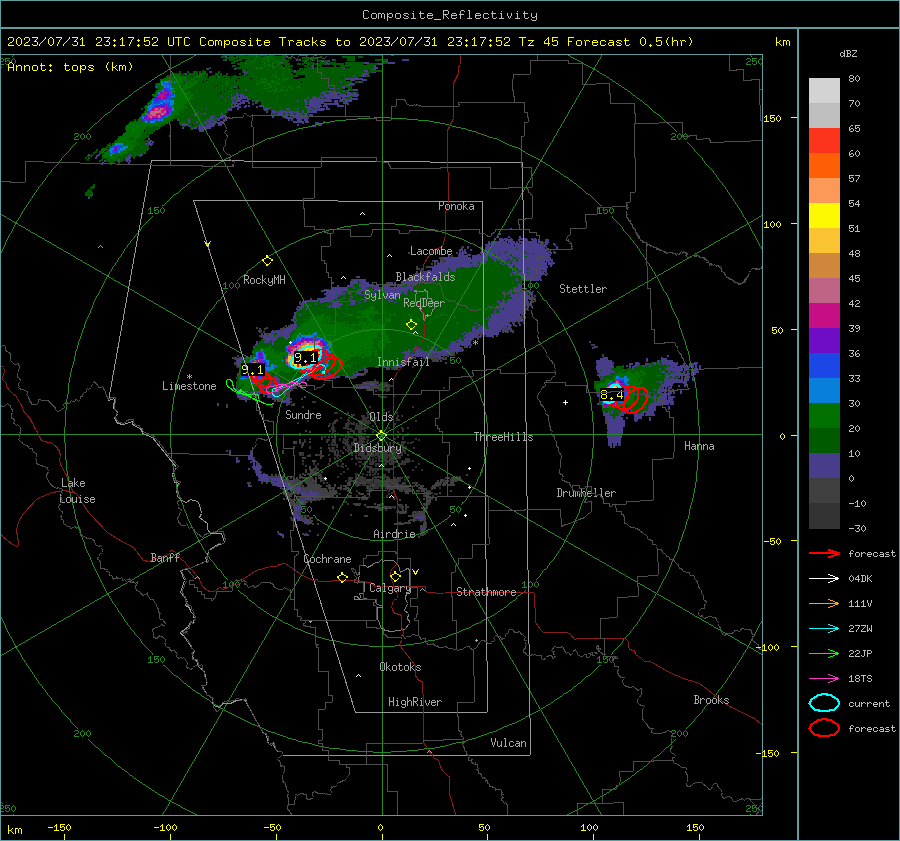The width and height of the screenshot is (900, 841).
Task: Click the Lacombe town label
Action: pyautogui.click(x=431, y=251)
